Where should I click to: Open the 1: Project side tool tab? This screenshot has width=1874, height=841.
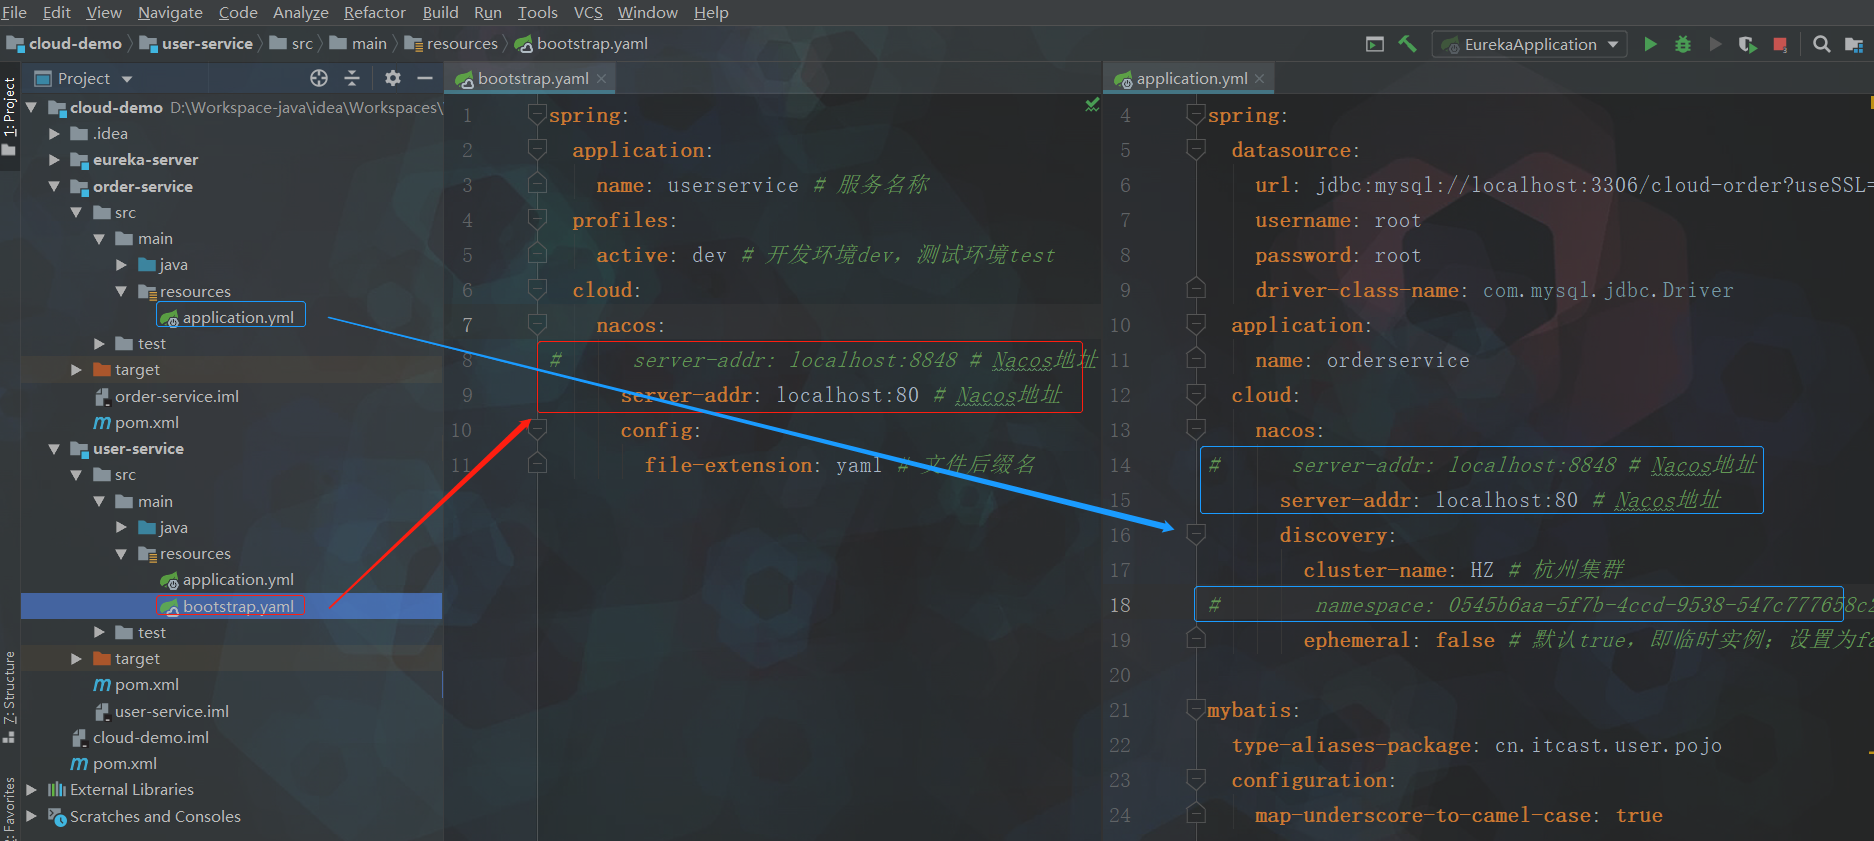(9, 116)
